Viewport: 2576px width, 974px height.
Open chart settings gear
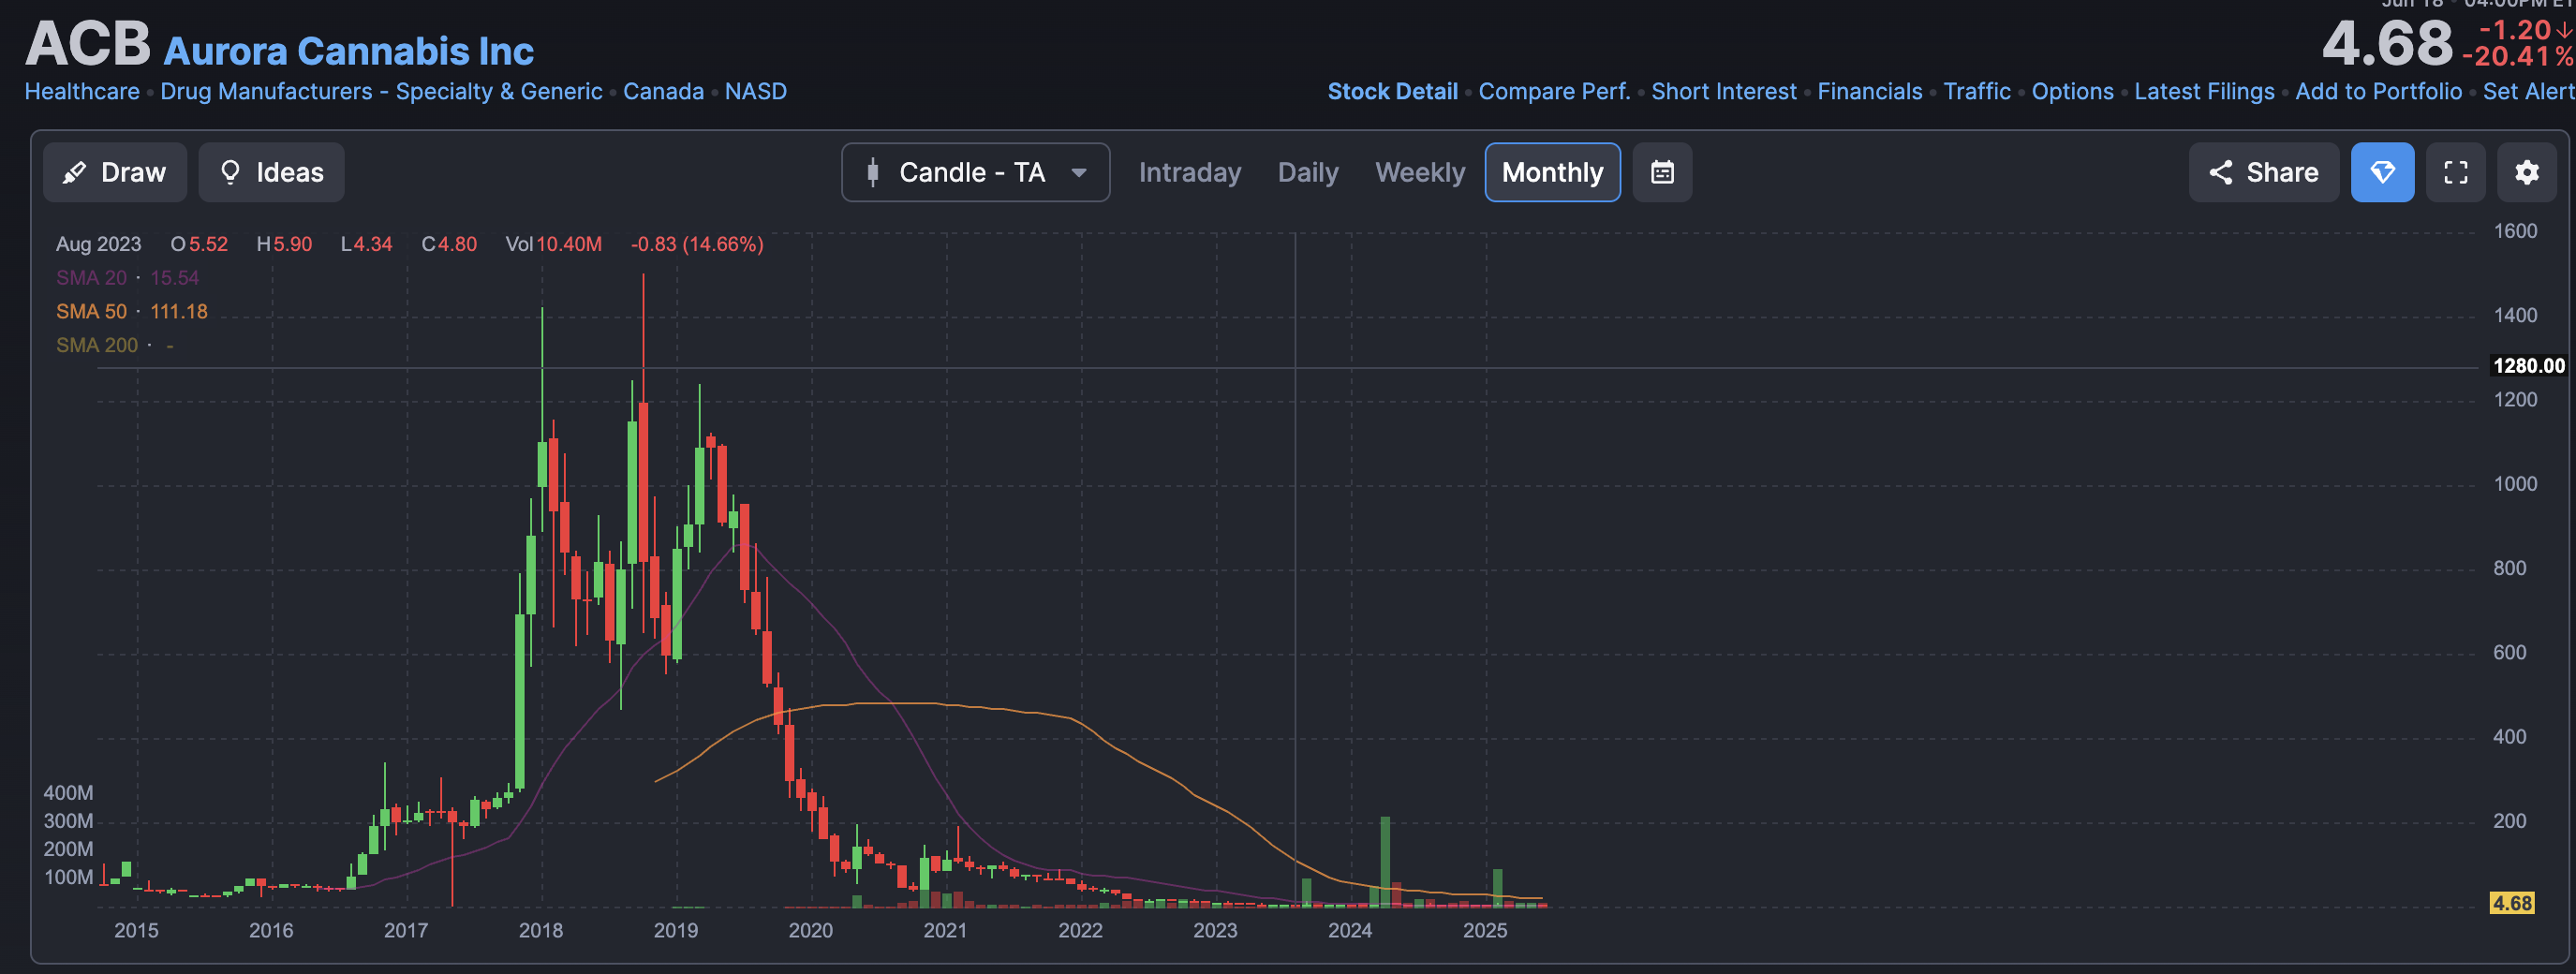(2526, 172)
